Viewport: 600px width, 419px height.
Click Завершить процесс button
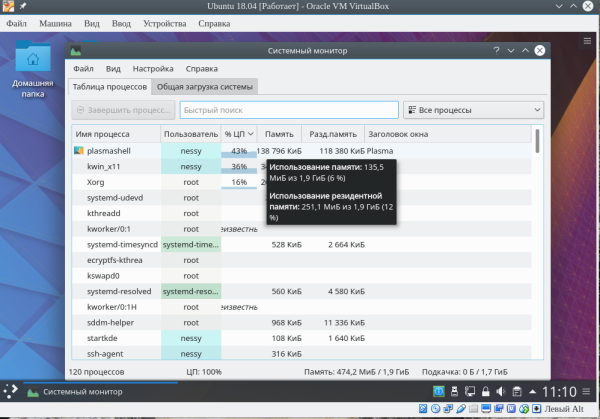pyautogui.click(x=123, y=110)
